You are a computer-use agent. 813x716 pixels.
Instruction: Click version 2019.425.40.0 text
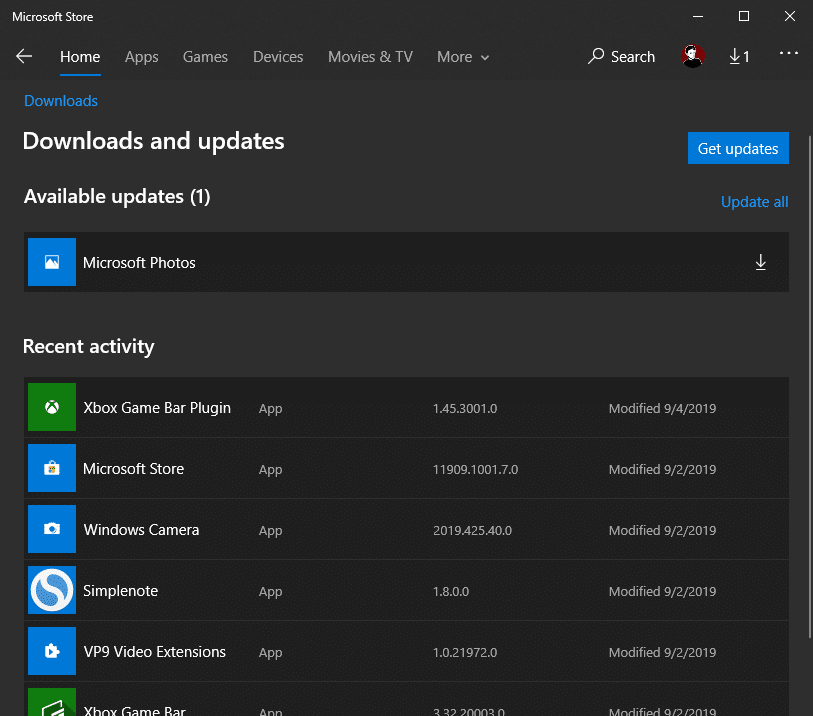(x=472, y=530)
